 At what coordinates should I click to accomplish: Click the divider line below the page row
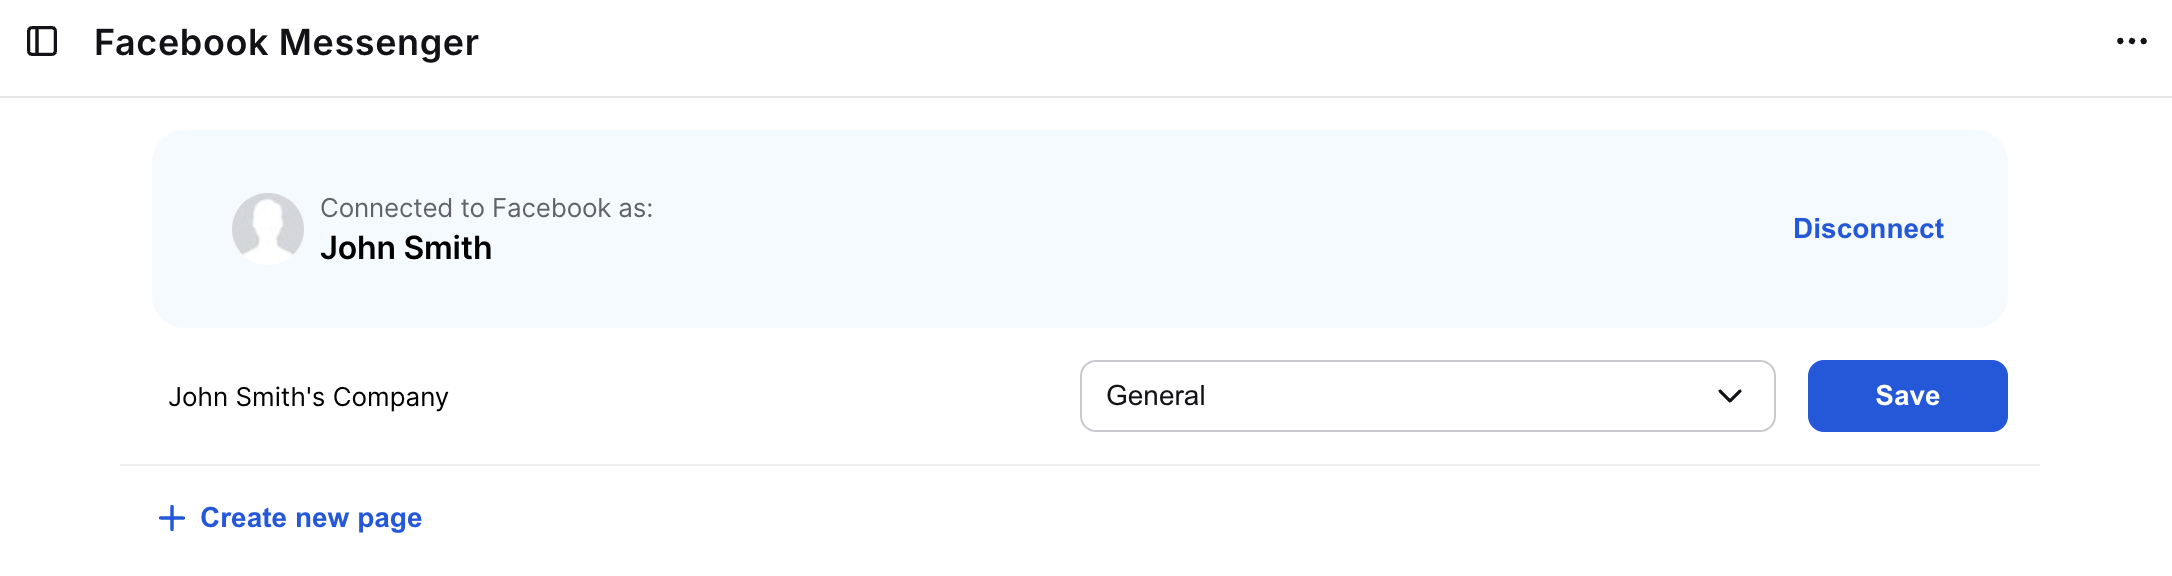click(x=1080, y=465)
